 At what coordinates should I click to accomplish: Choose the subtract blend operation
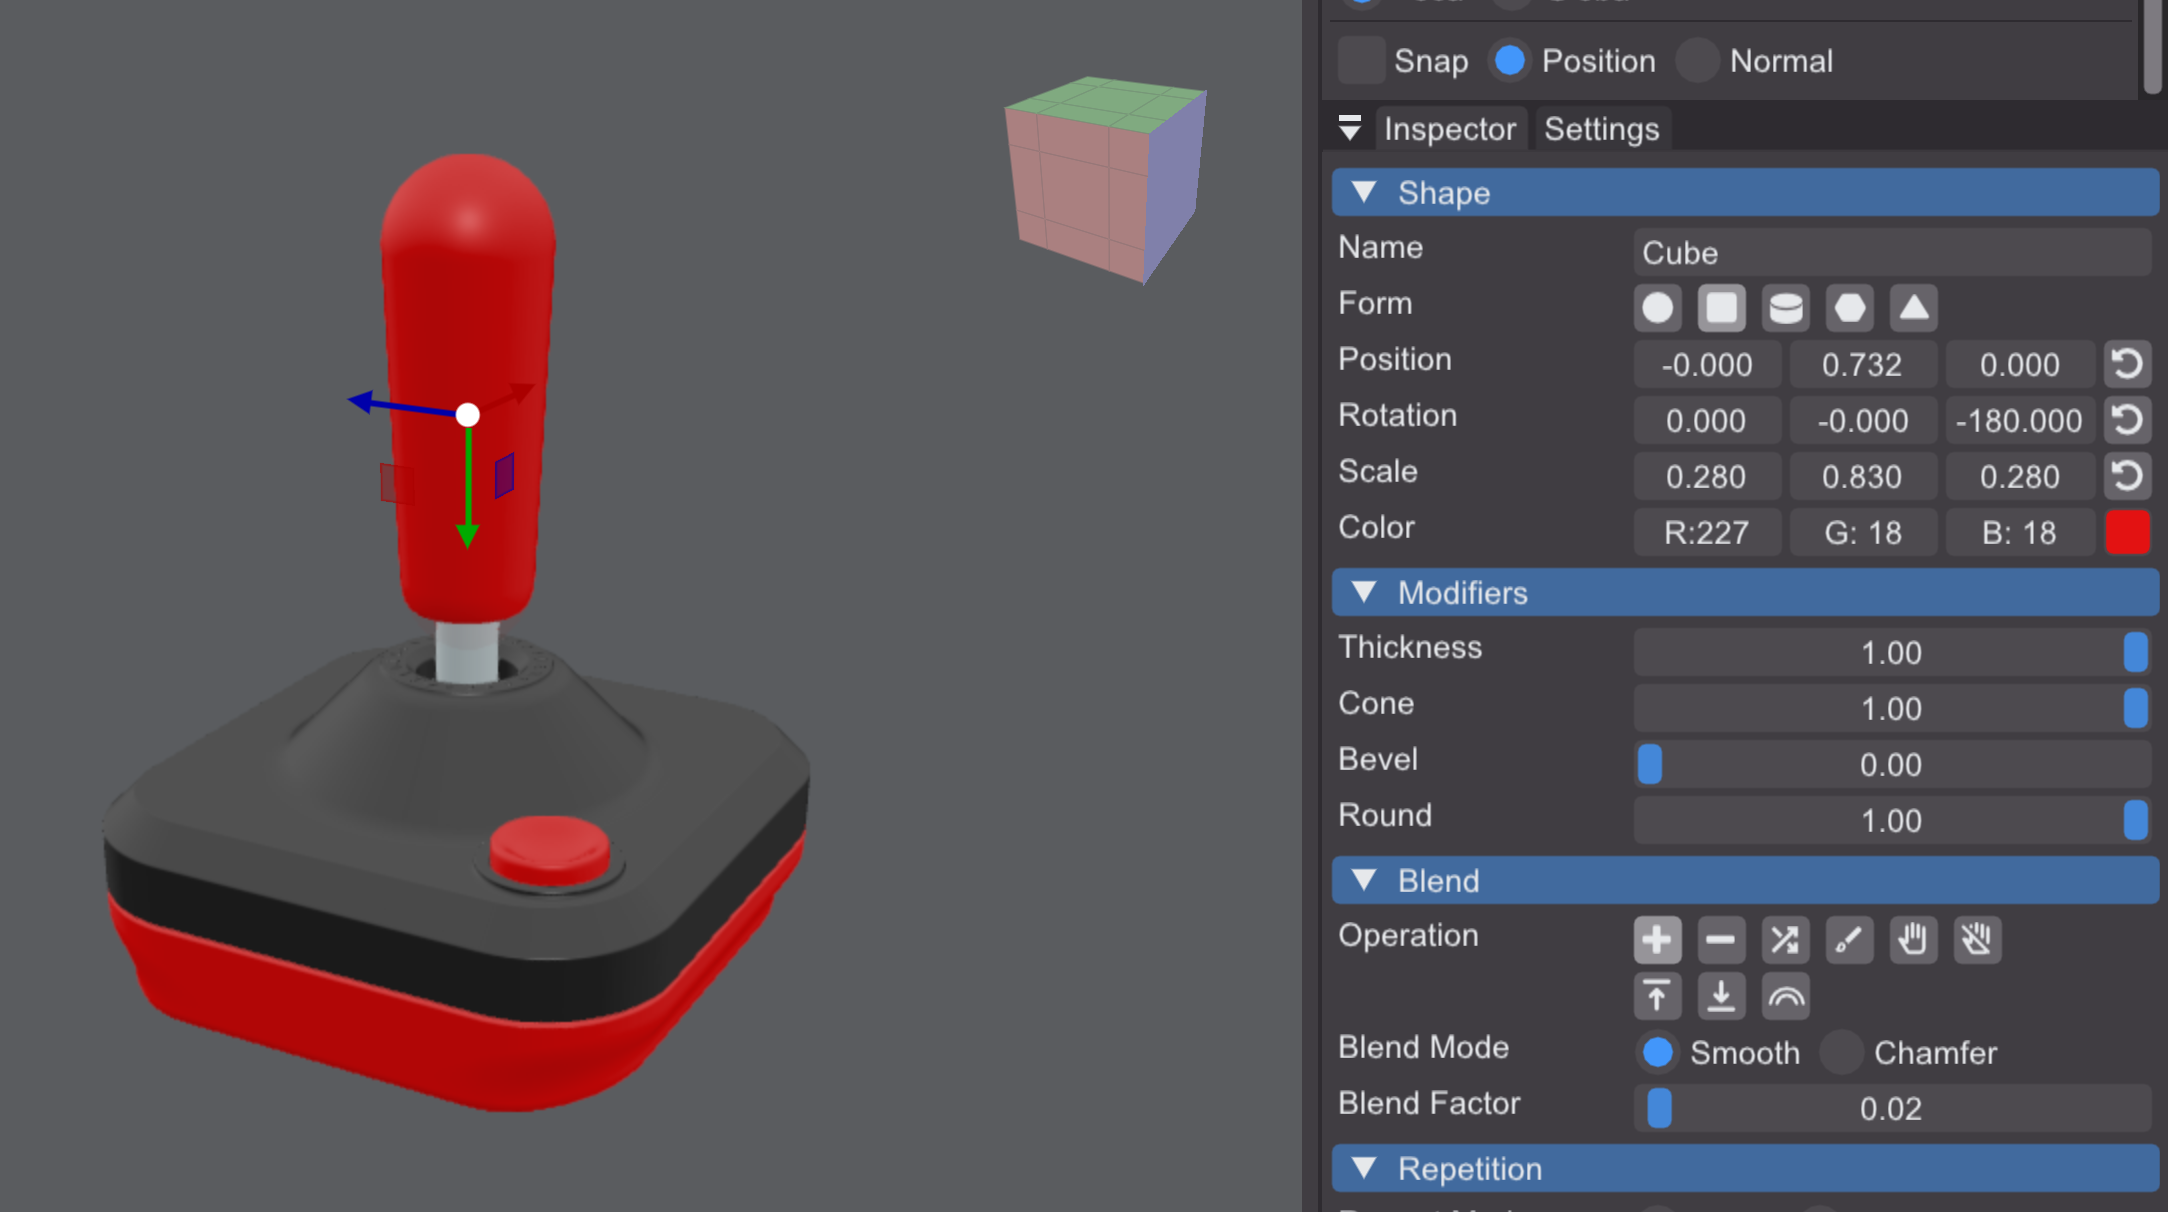pyautogui.click(x=1720, y=940)
